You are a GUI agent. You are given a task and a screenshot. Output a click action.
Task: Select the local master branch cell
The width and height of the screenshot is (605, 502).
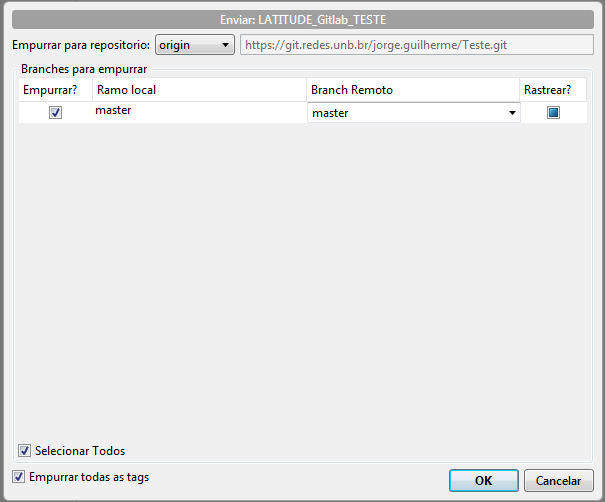pos(198,112)
